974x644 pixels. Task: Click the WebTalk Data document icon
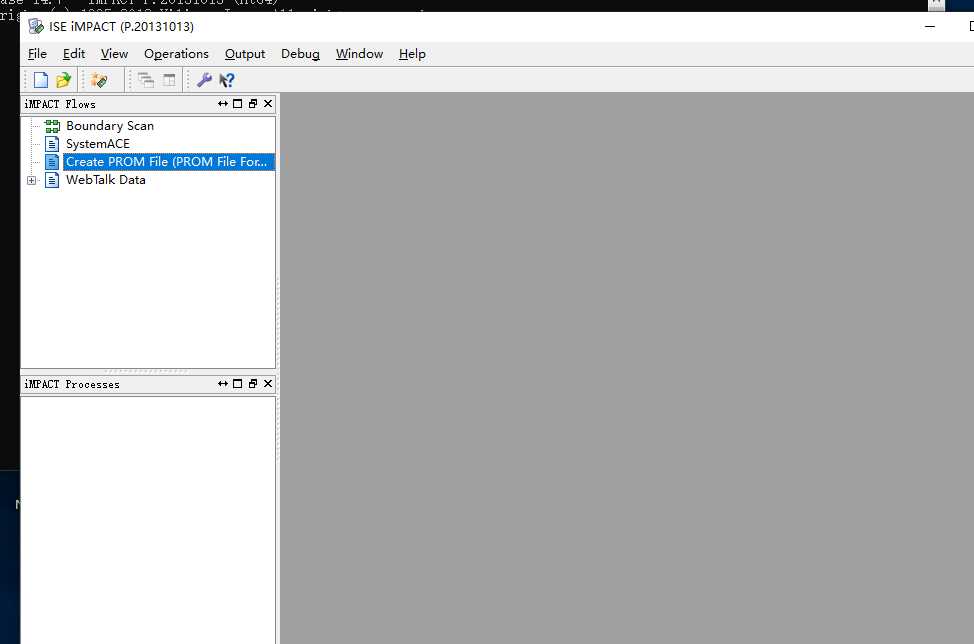52,180
